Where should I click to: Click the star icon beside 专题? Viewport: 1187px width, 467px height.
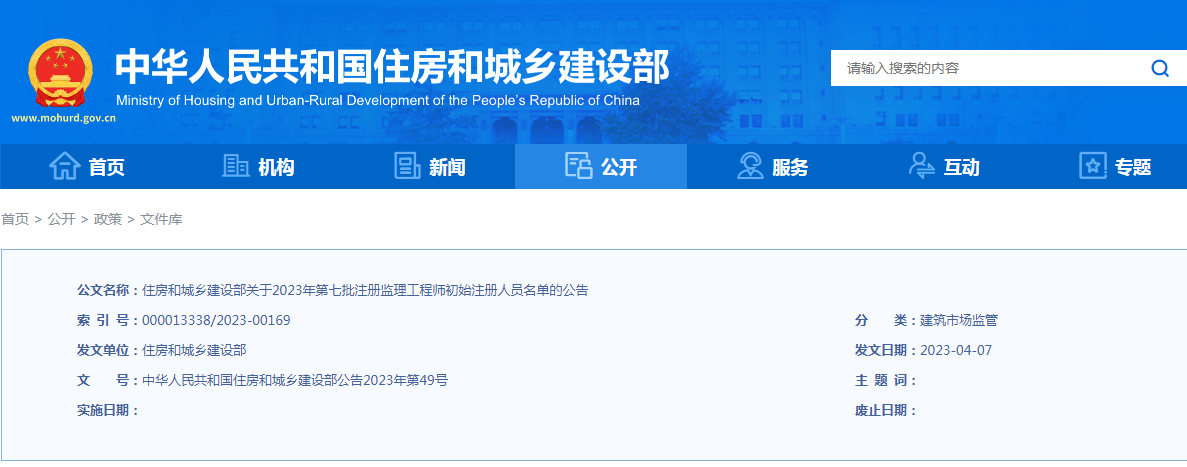coord(1092,166)
